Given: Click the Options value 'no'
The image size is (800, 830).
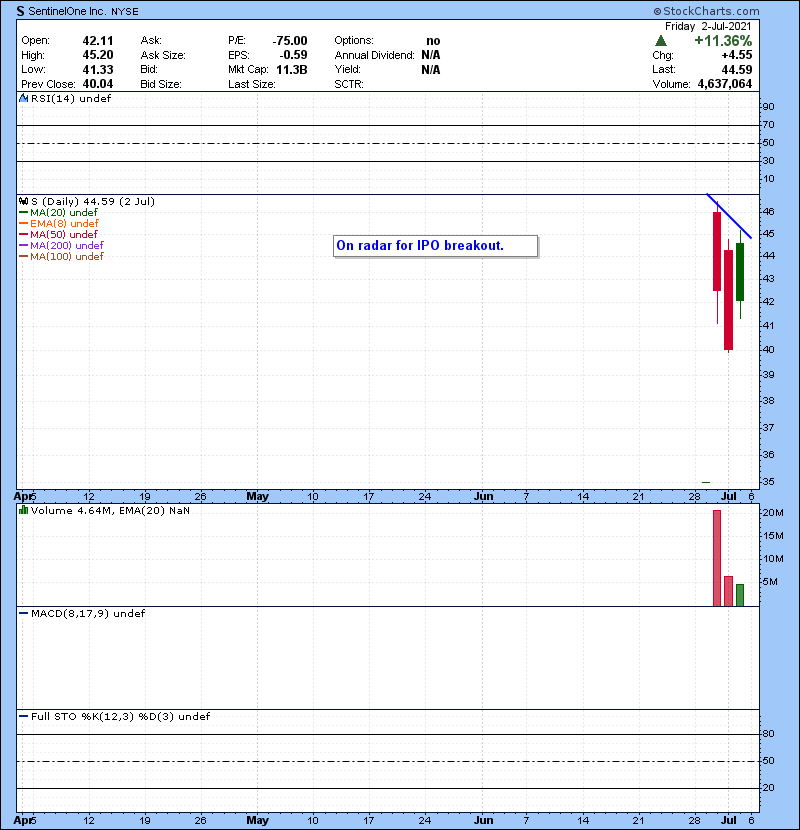Looking at the screenshot, I should (433, 41).
